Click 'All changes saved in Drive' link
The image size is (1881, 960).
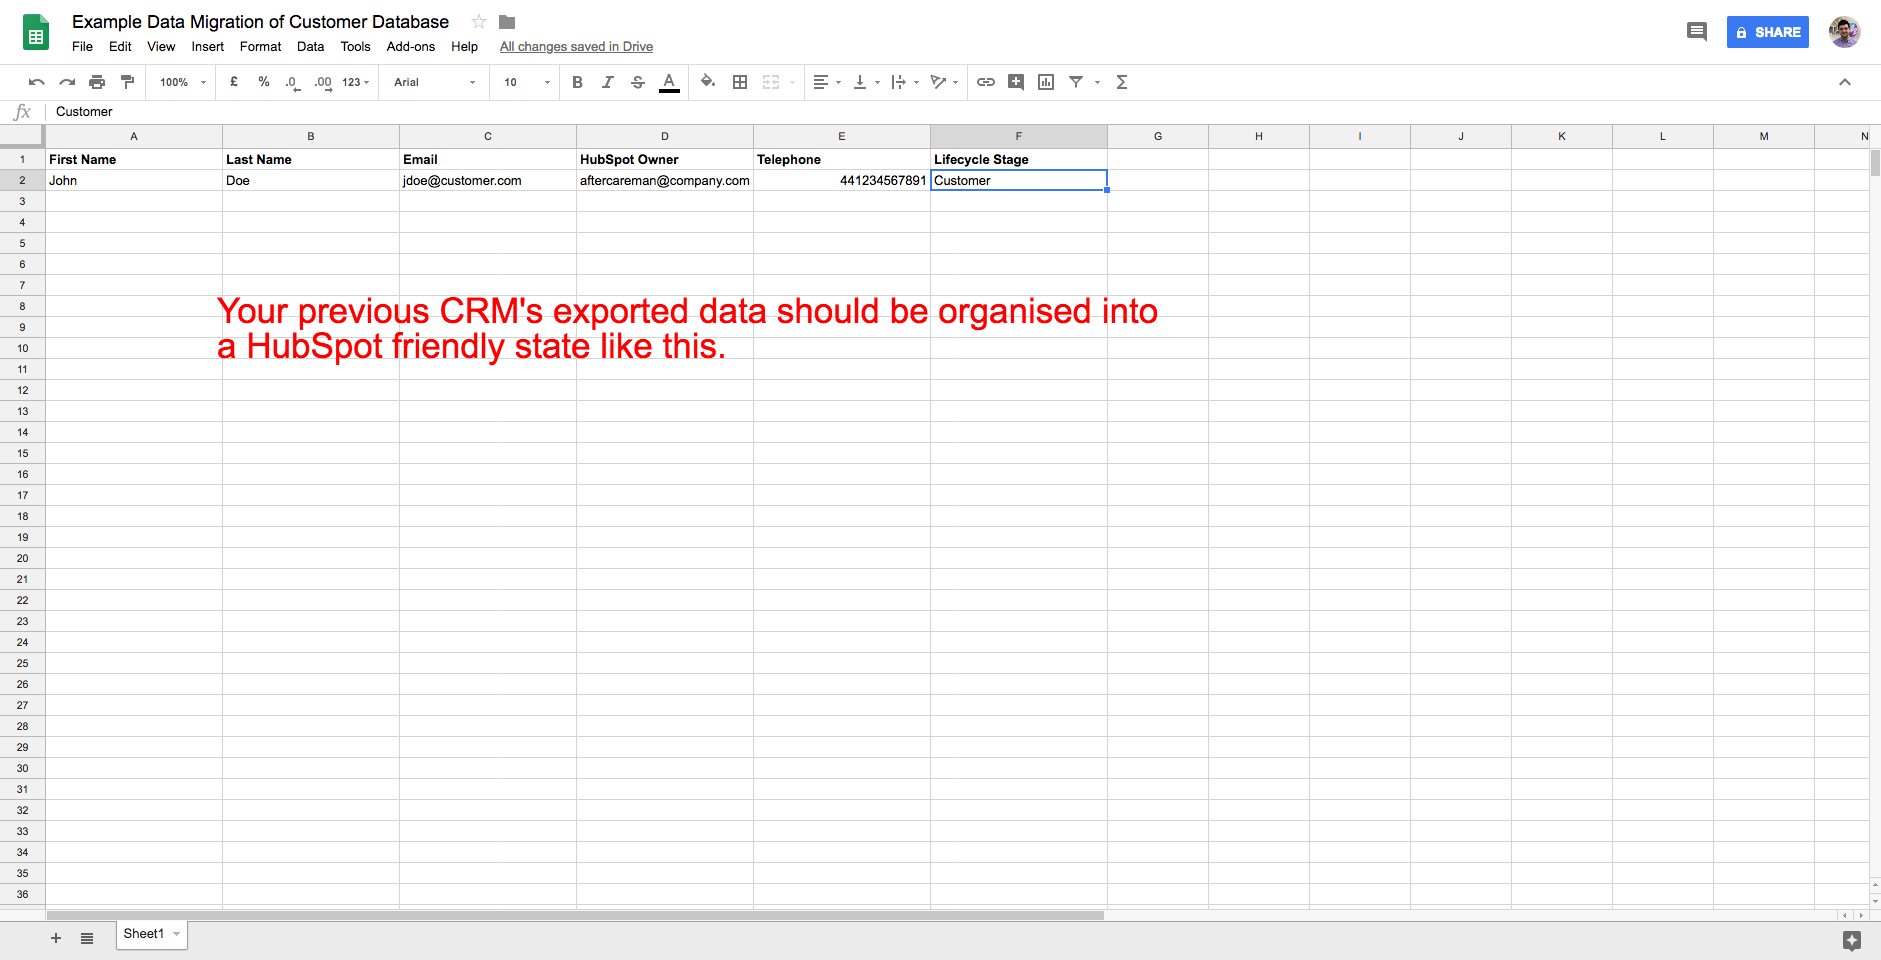click(x=576, y=47)
